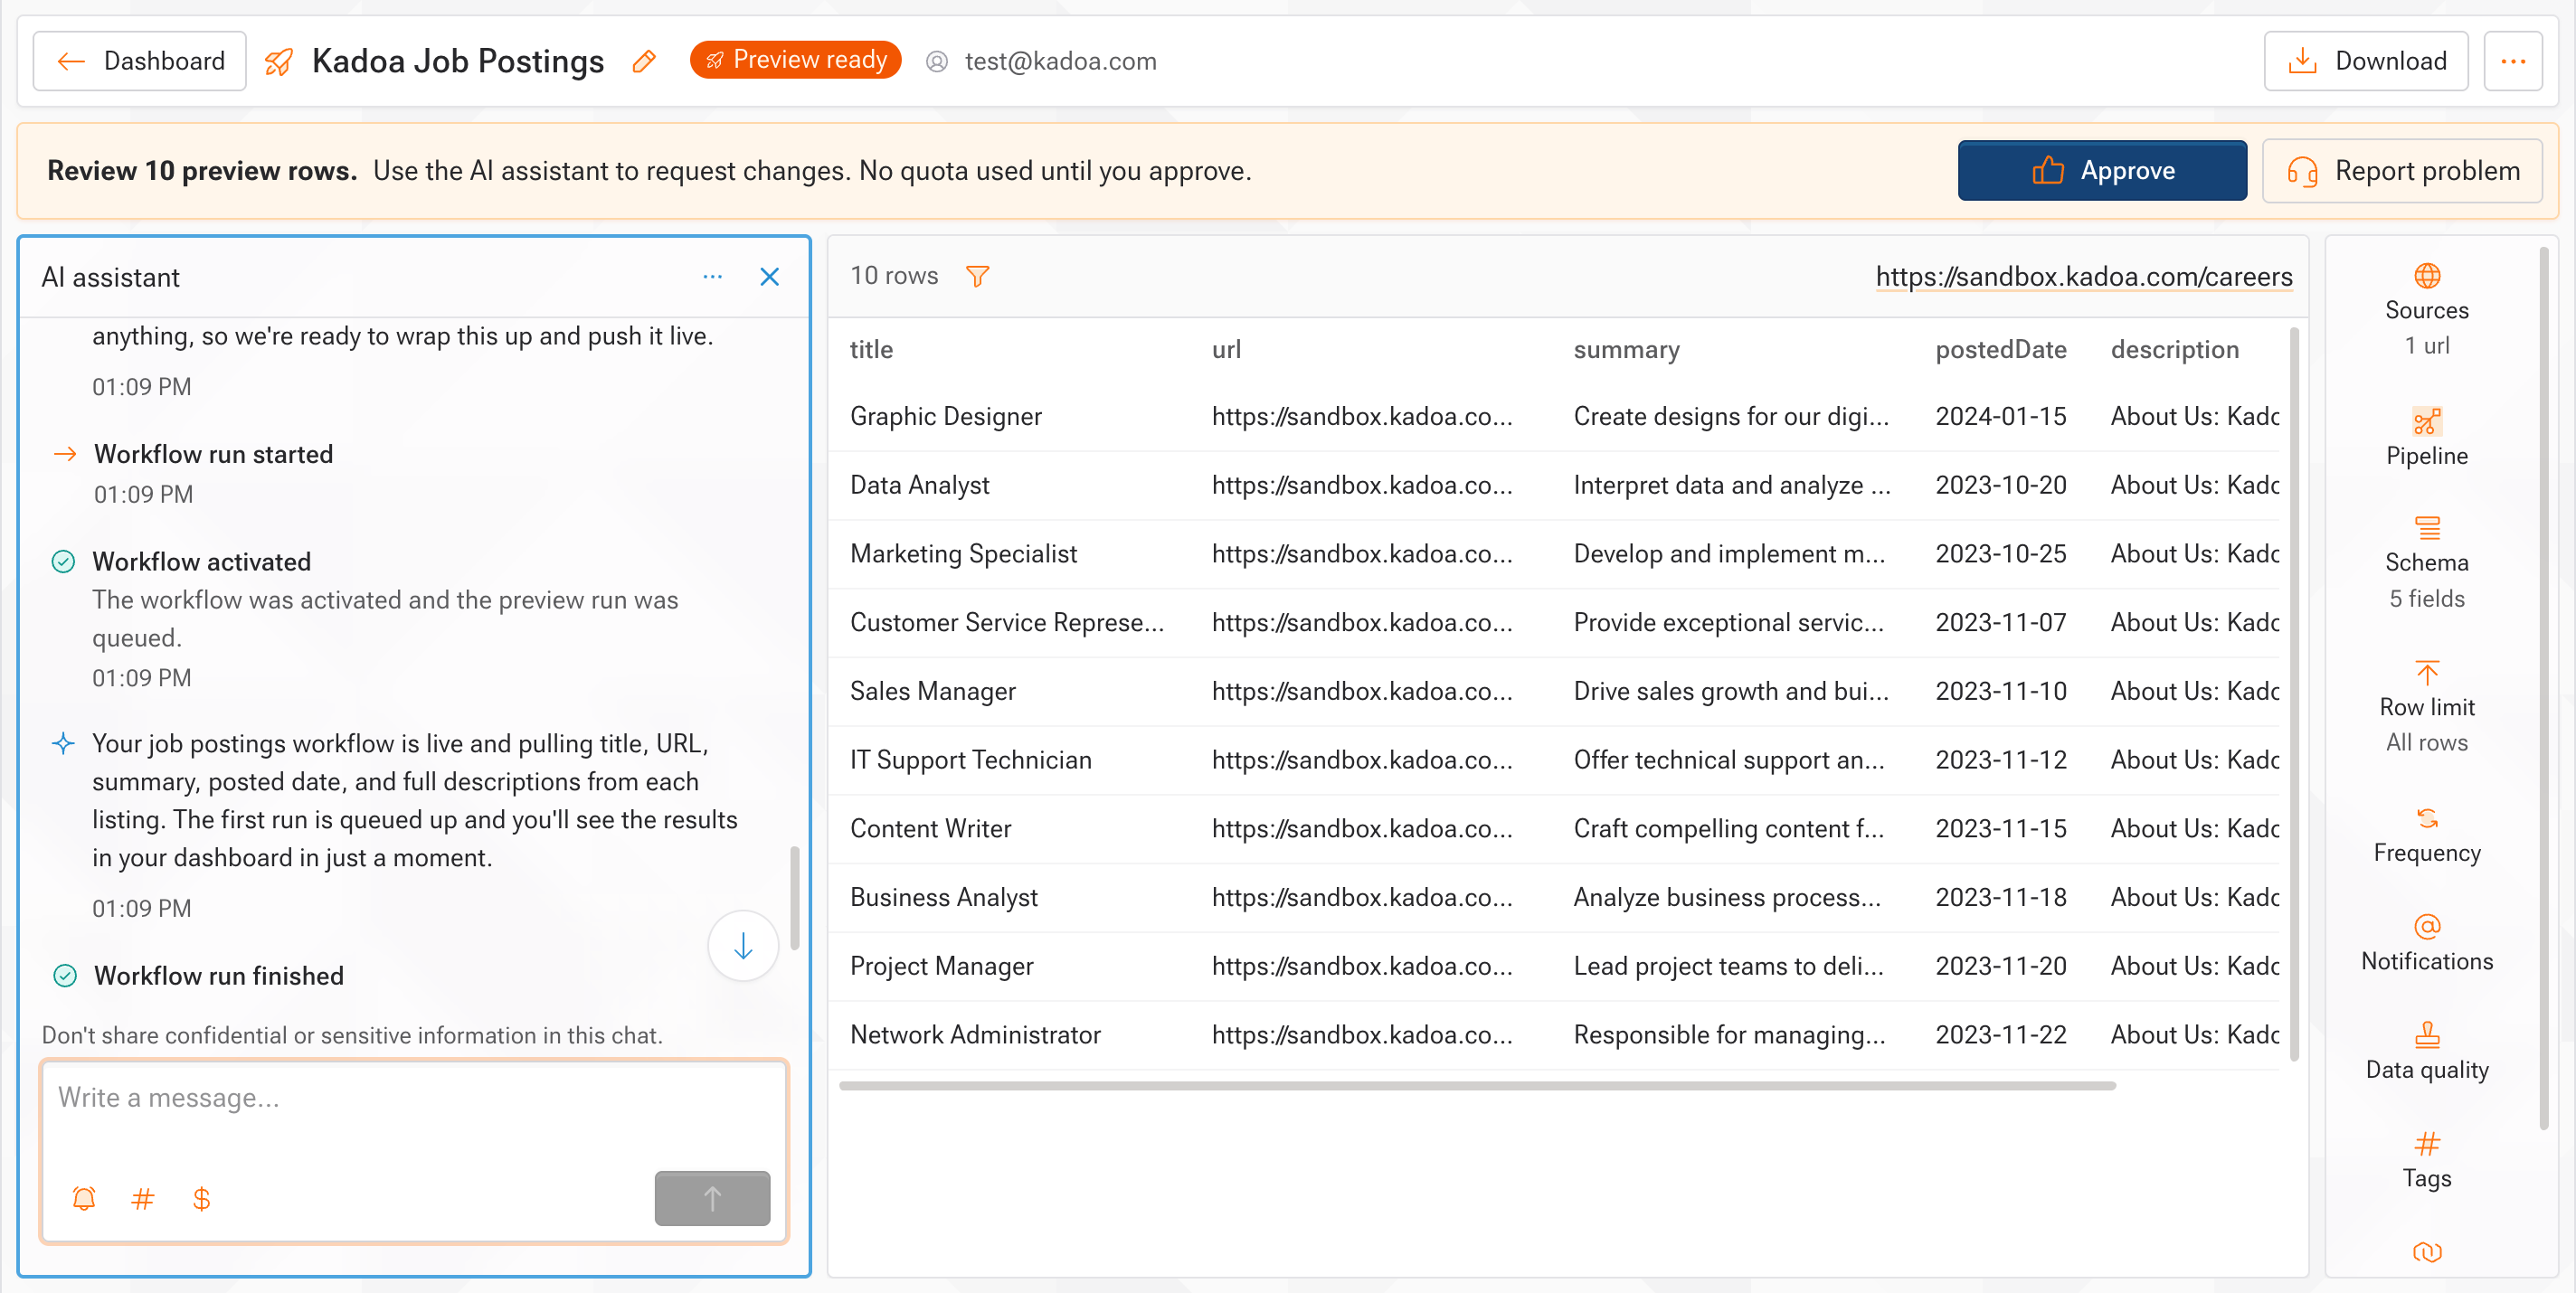The height and width of the screenshot is (1293, 2576).
Task: Click the send arrow button
Action: 712,1198
